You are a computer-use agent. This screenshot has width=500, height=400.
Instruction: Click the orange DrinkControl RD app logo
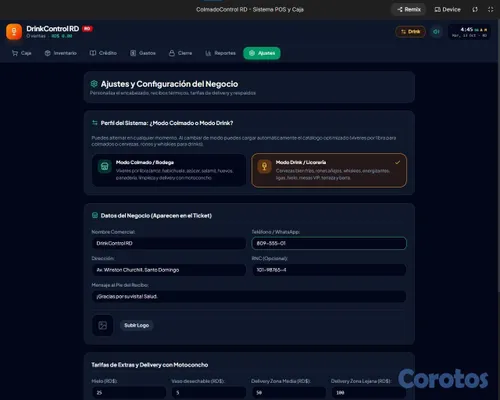coord(14,32)
